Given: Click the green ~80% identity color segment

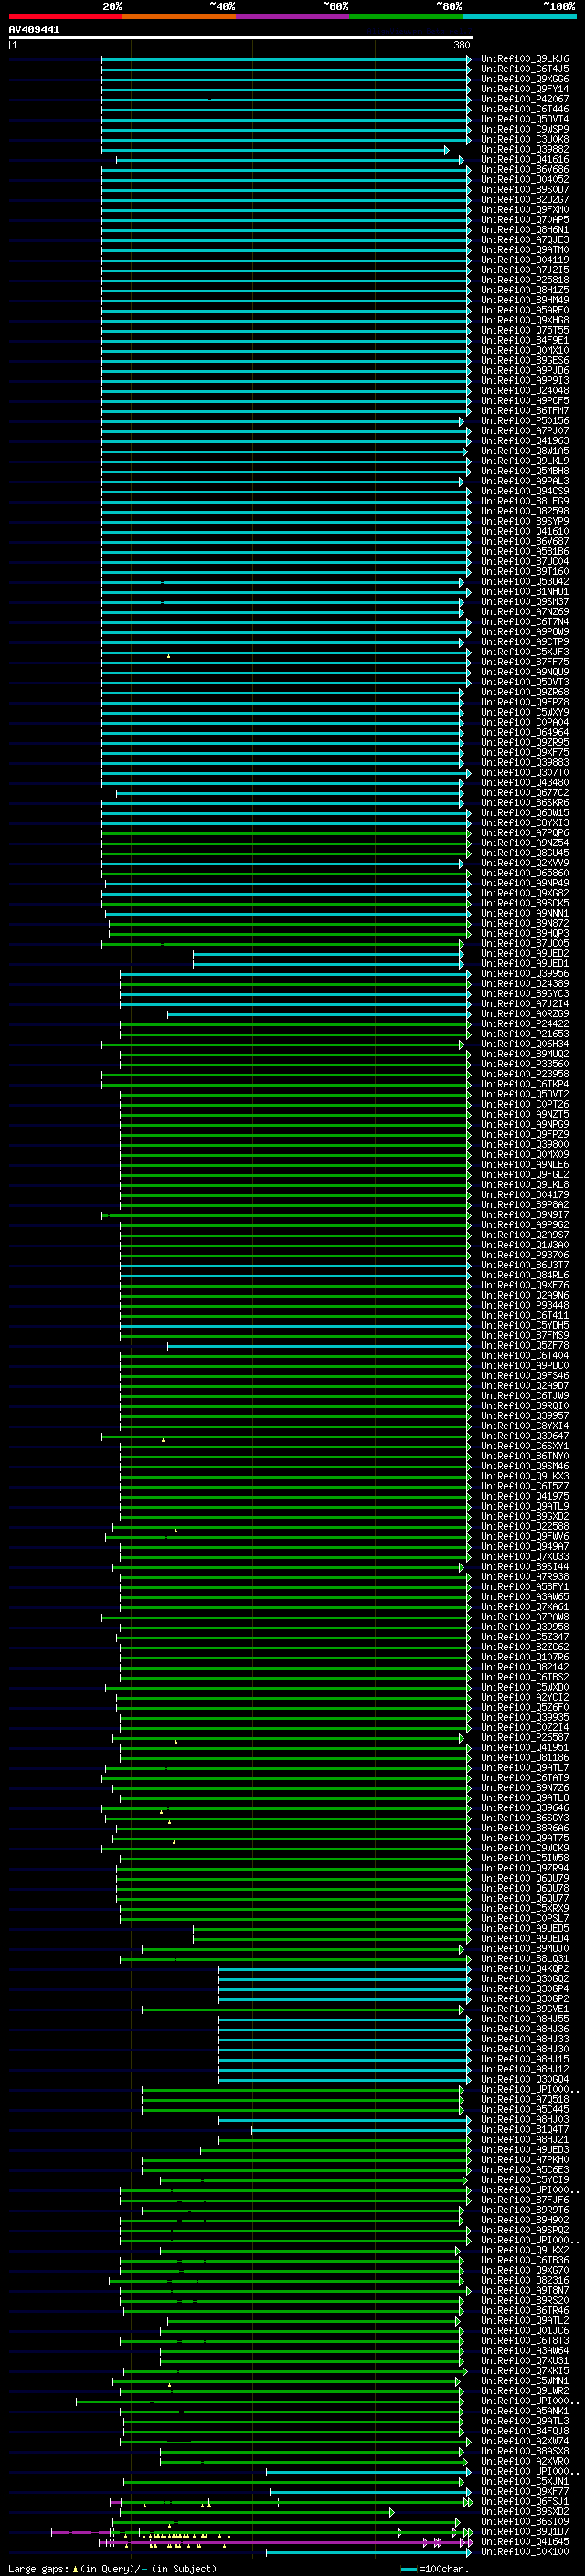Looking at the screenshot, I should click(x=406, y=16).
